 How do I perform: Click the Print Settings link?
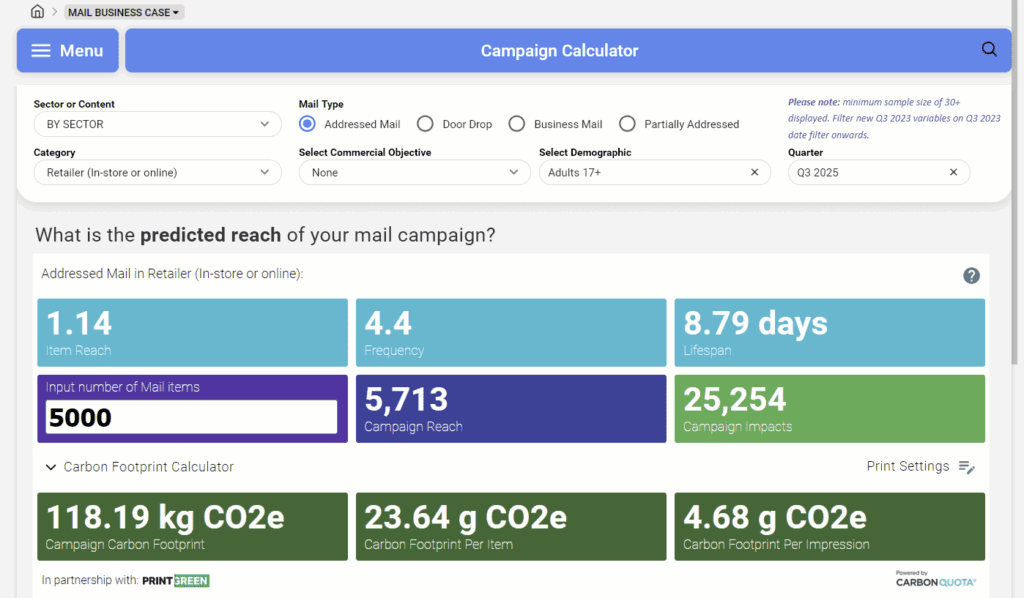tap(907, 466)
